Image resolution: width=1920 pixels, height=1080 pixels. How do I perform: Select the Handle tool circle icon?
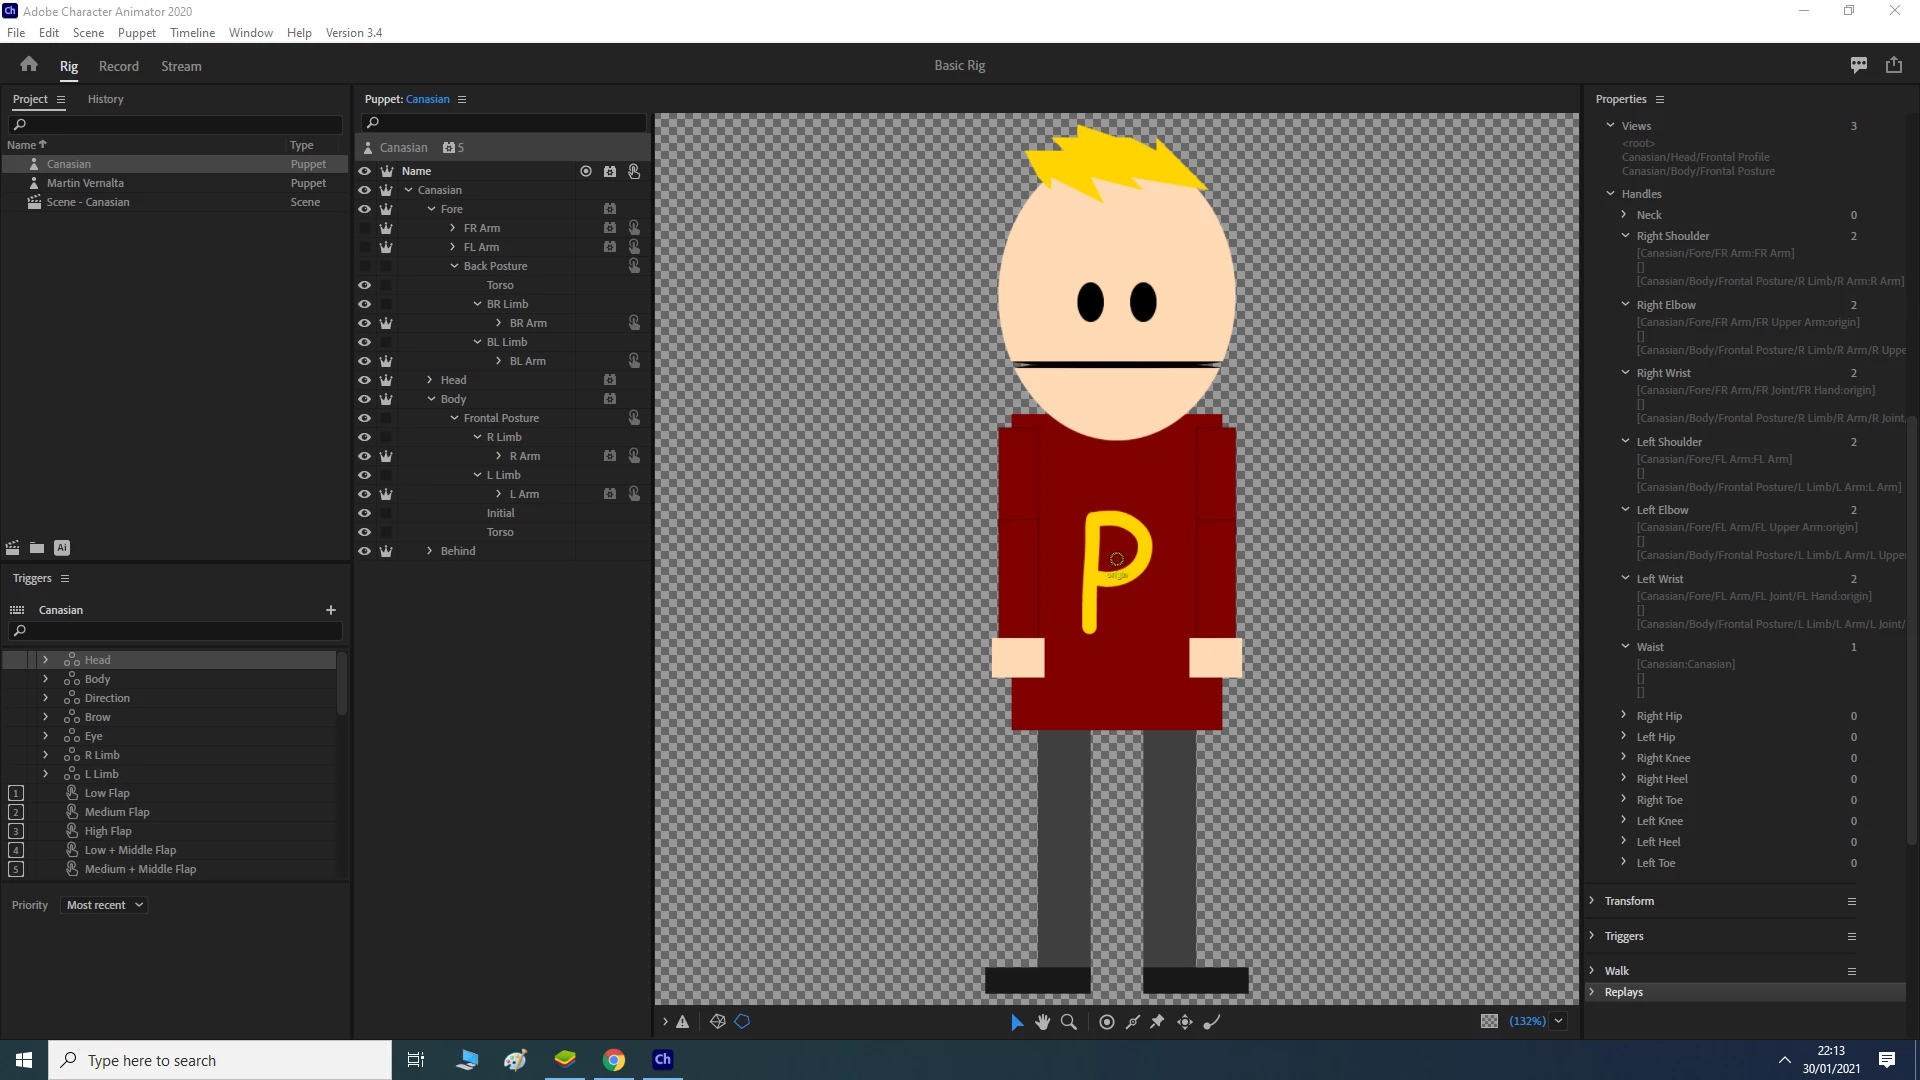coord(1107,1022)
